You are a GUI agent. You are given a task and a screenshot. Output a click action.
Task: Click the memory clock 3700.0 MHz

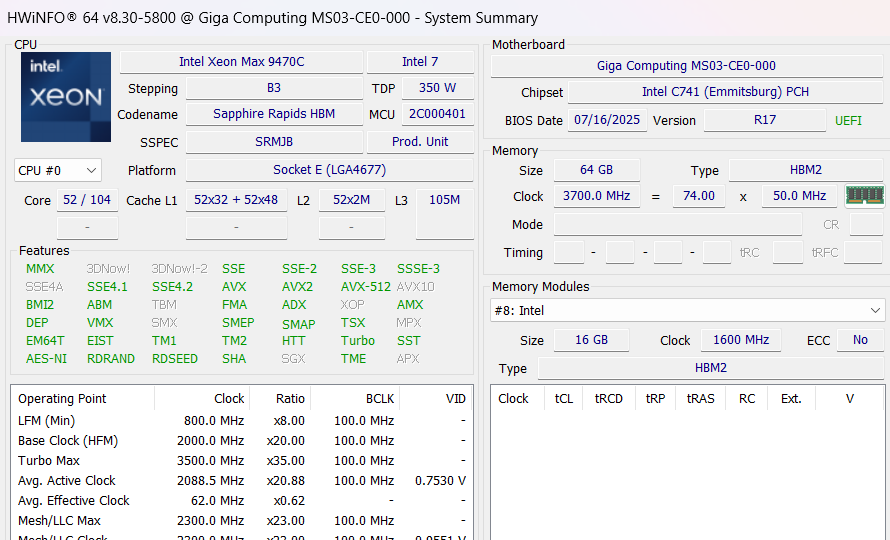(597, 196)
